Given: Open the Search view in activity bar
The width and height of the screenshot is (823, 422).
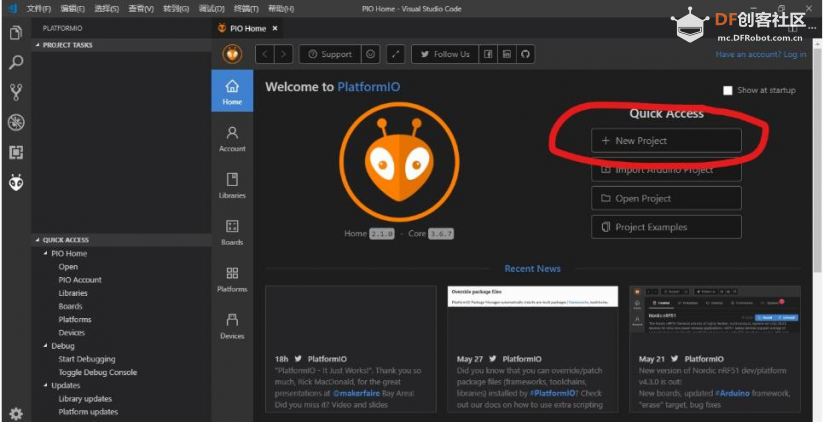Looking at the screenshot, I should click(x=16, y=62).
